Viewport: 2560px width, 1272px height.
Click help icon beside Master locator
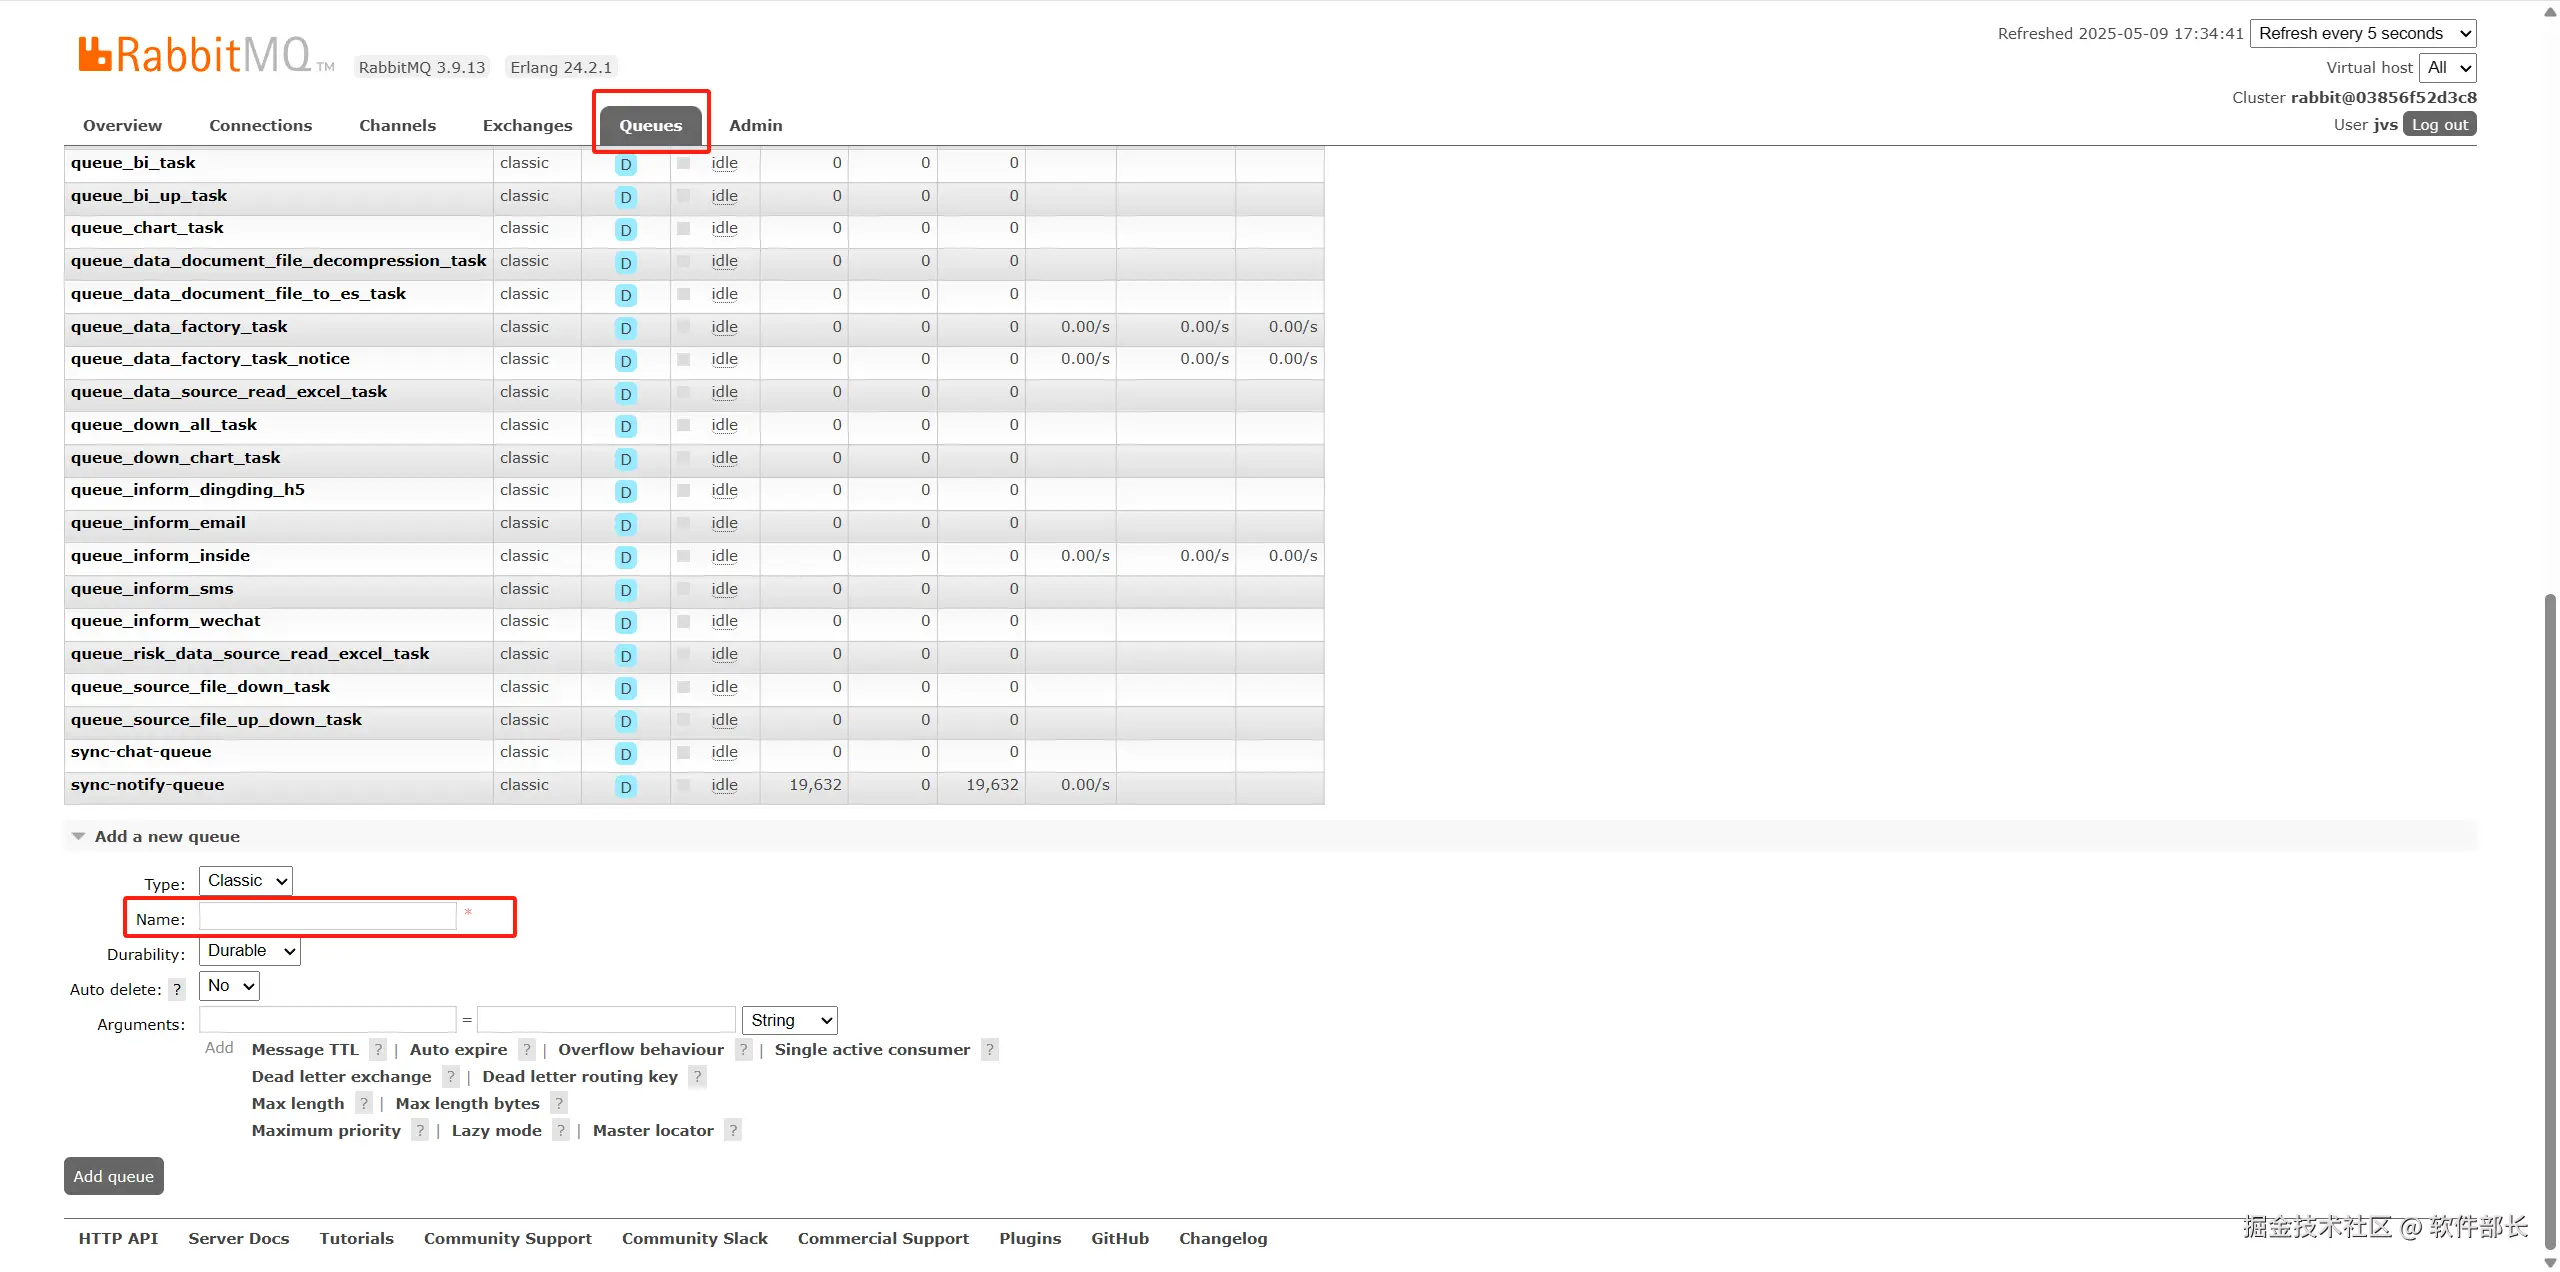click(x=733, y=1130)
